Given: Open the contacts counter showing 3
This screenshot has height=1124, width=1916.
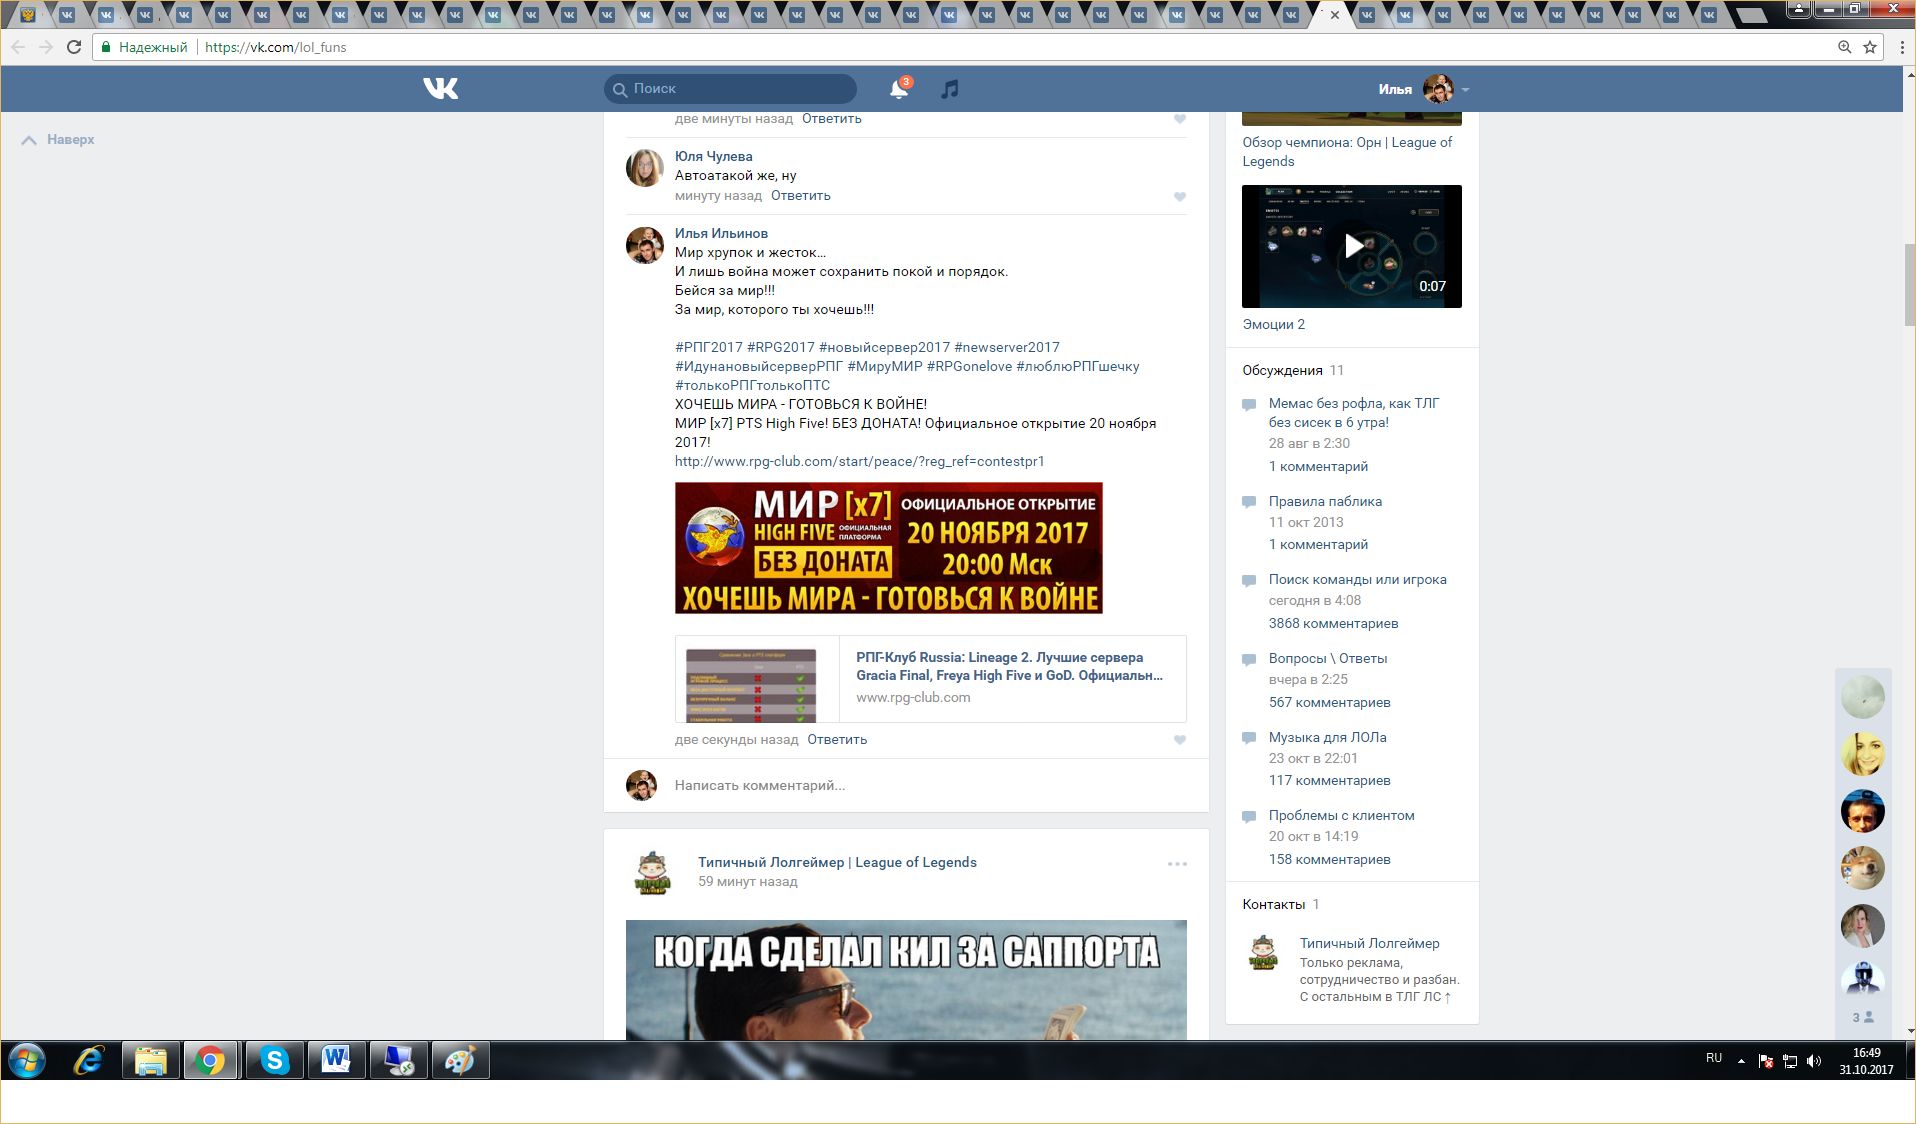Looking at the screenshot, I should [x=1862, y=1017].
